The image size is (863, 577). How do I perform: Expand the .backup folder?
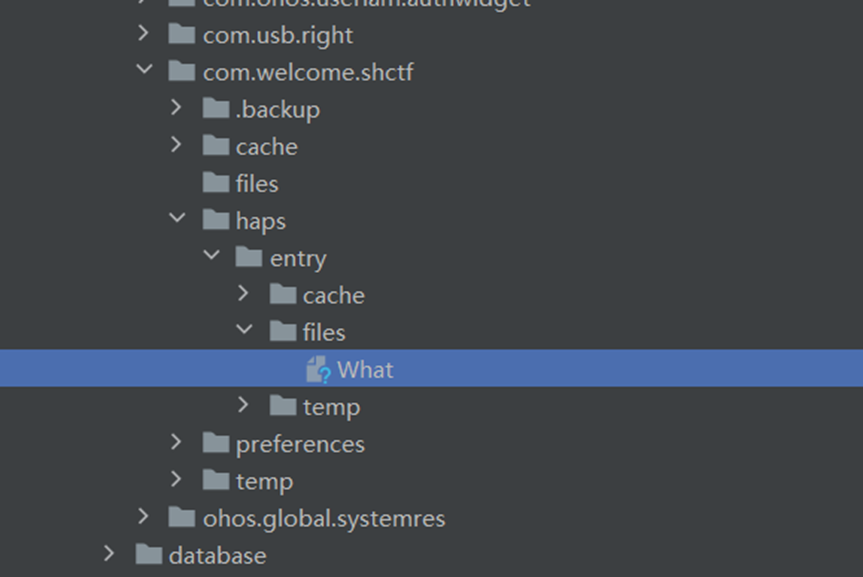(x=176, y=107)
